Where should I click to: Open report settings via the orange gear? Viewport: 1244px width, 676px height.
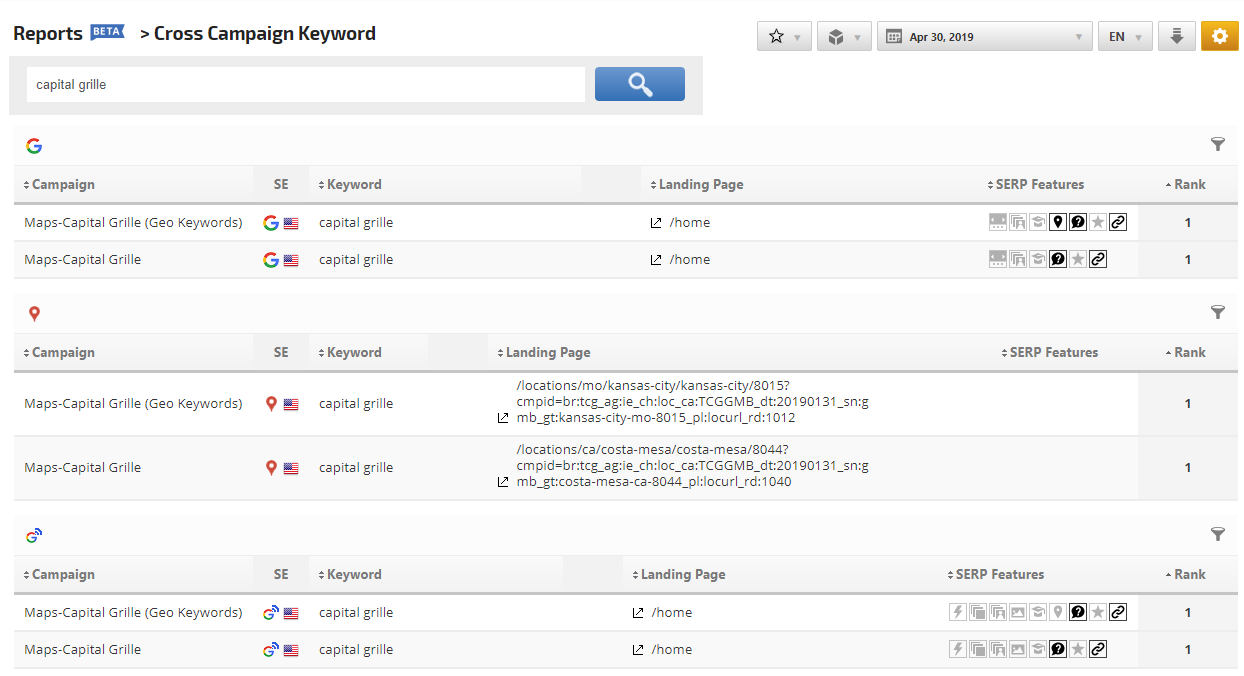pos(1219,37)
